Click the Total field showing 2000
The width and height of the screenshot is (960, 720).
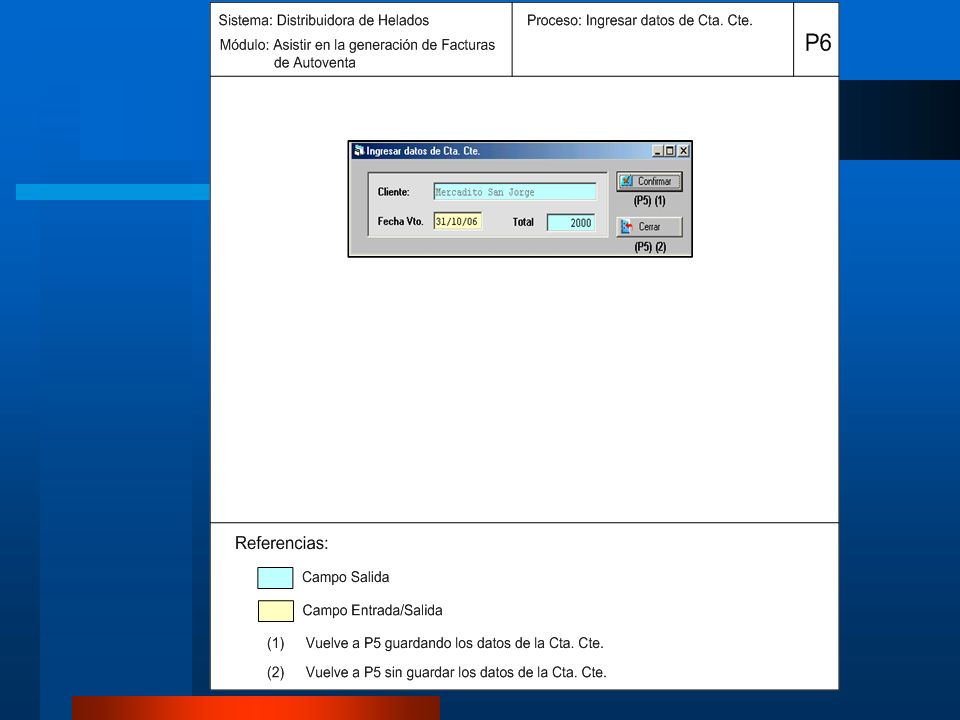coord(571,223)
